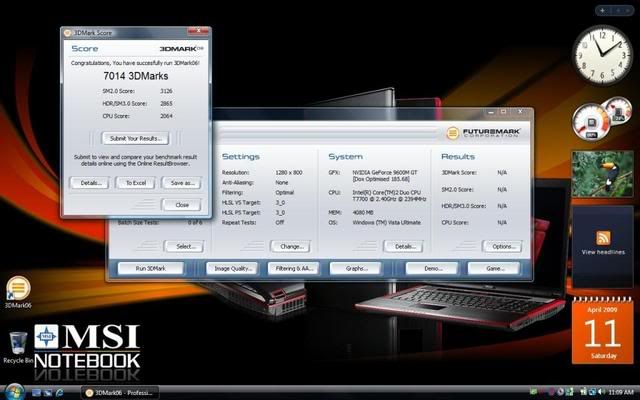
Task: Open Image Quality tool
Action: (x=232, y=269)
